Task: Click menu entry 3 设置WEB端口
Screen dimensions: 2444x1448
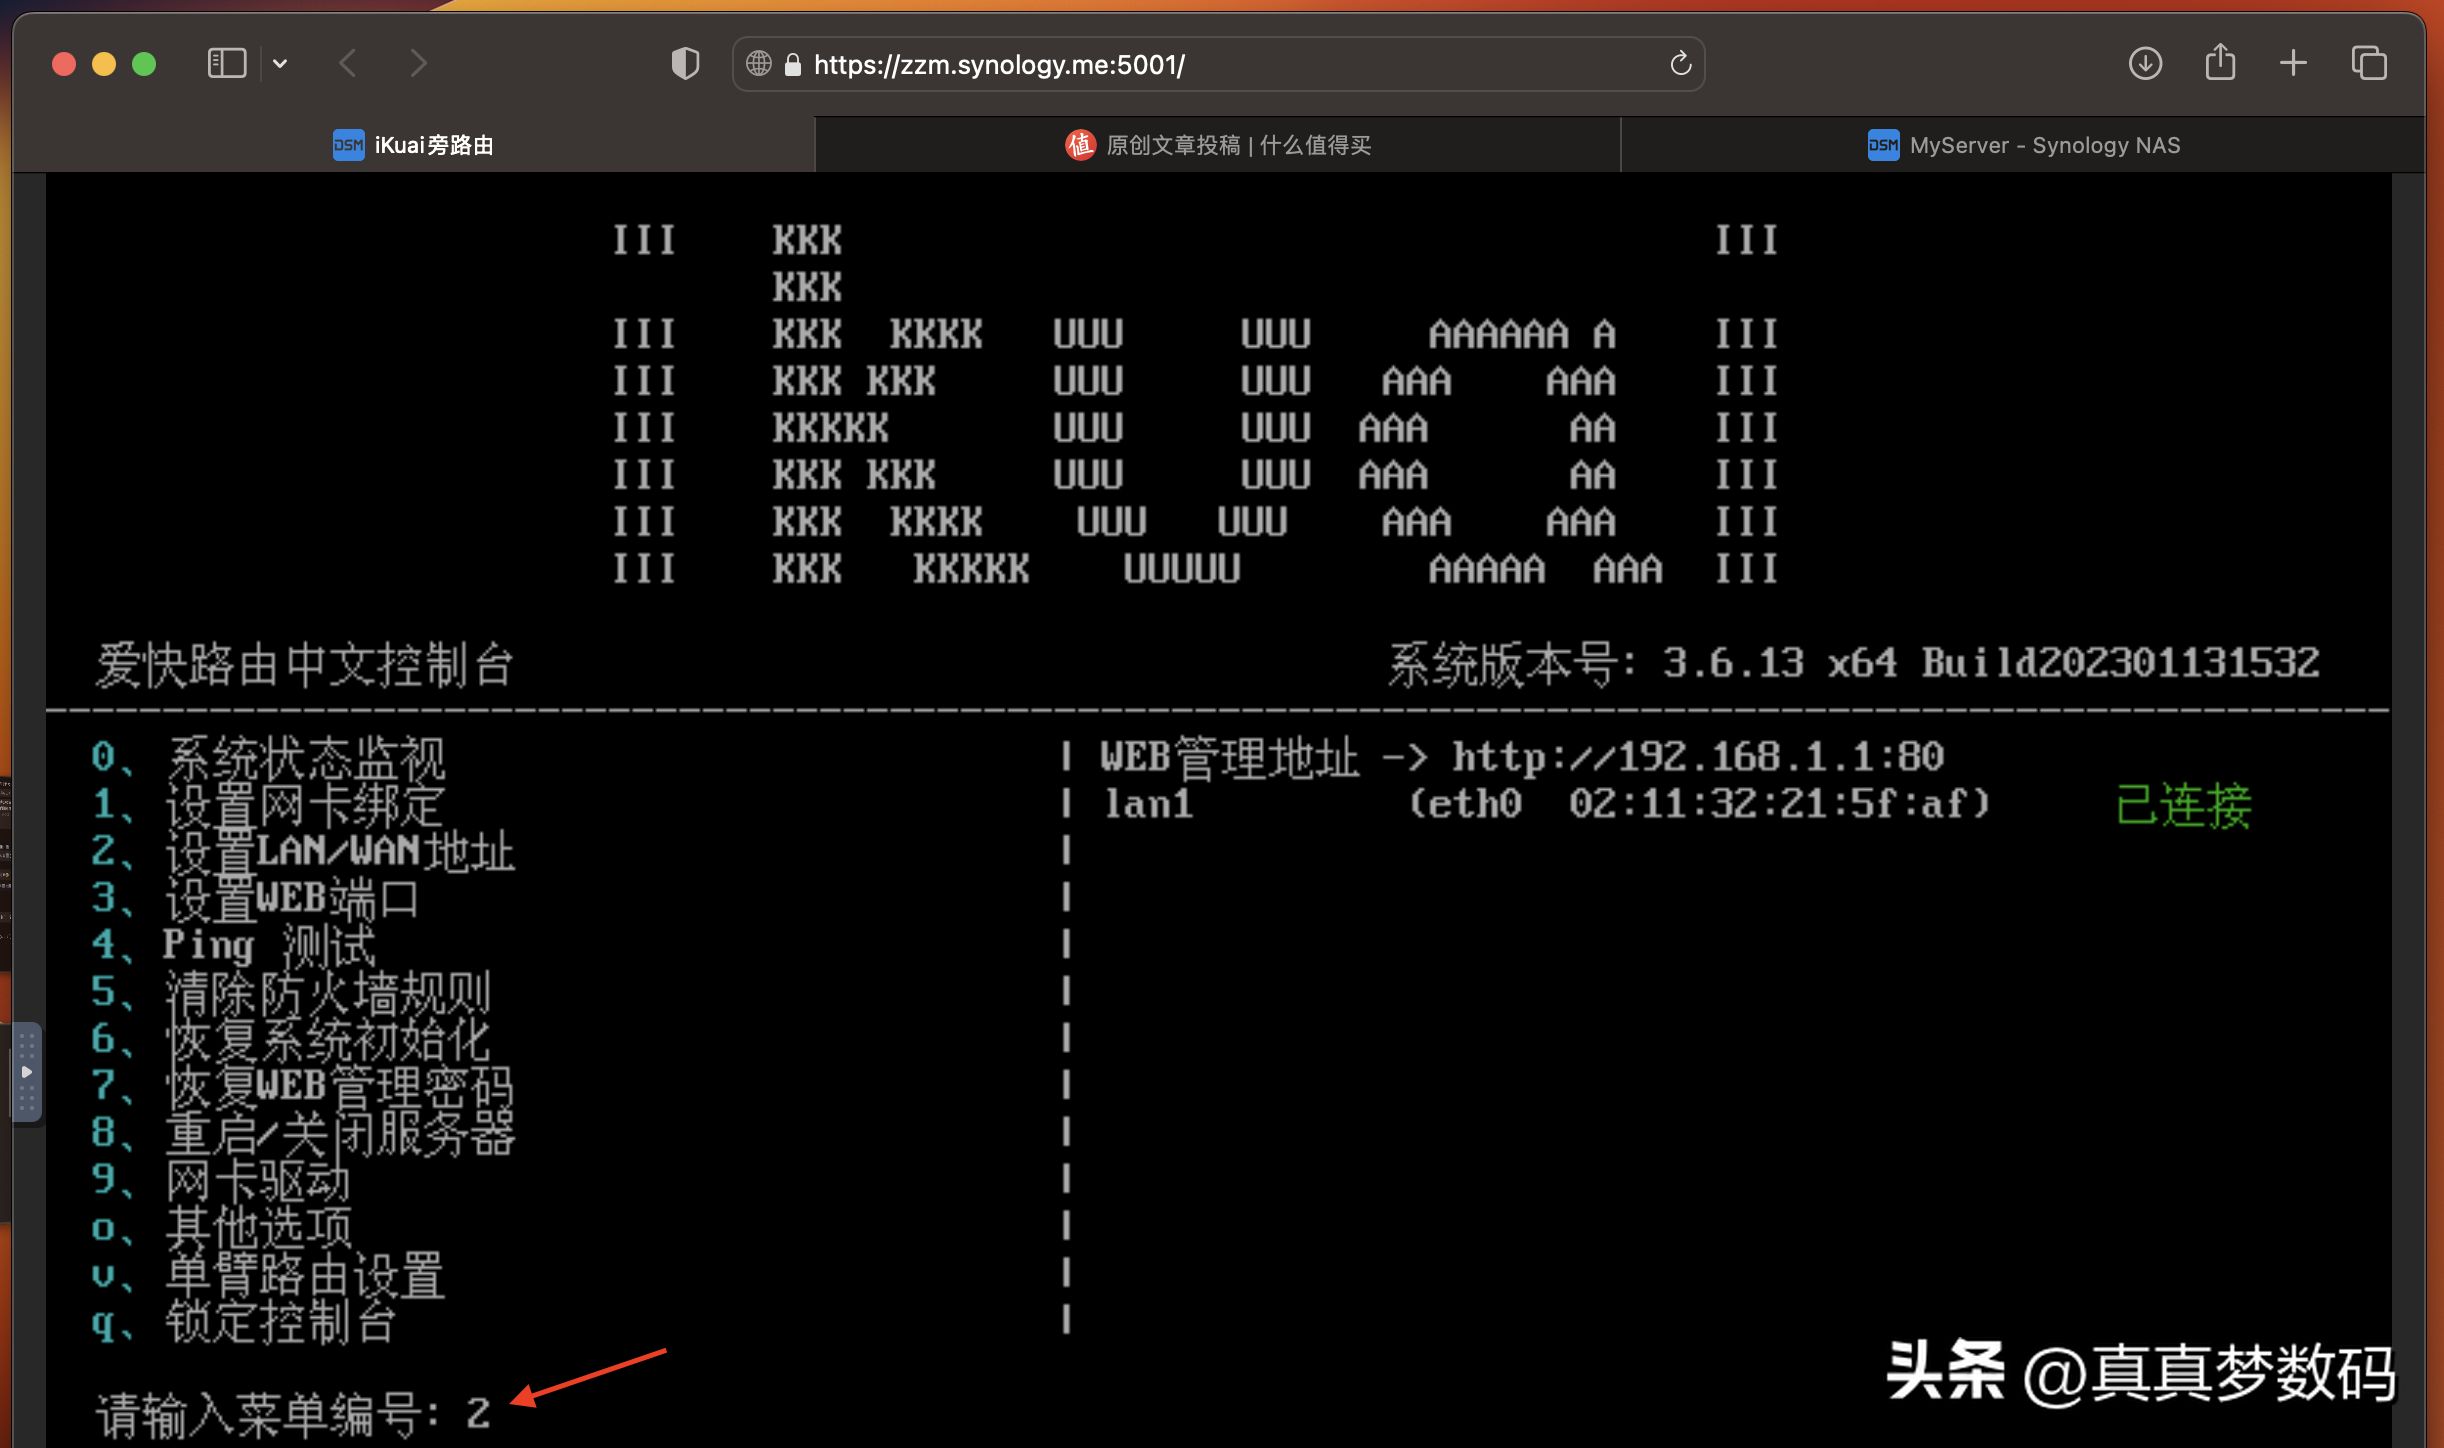Action: 255,899
